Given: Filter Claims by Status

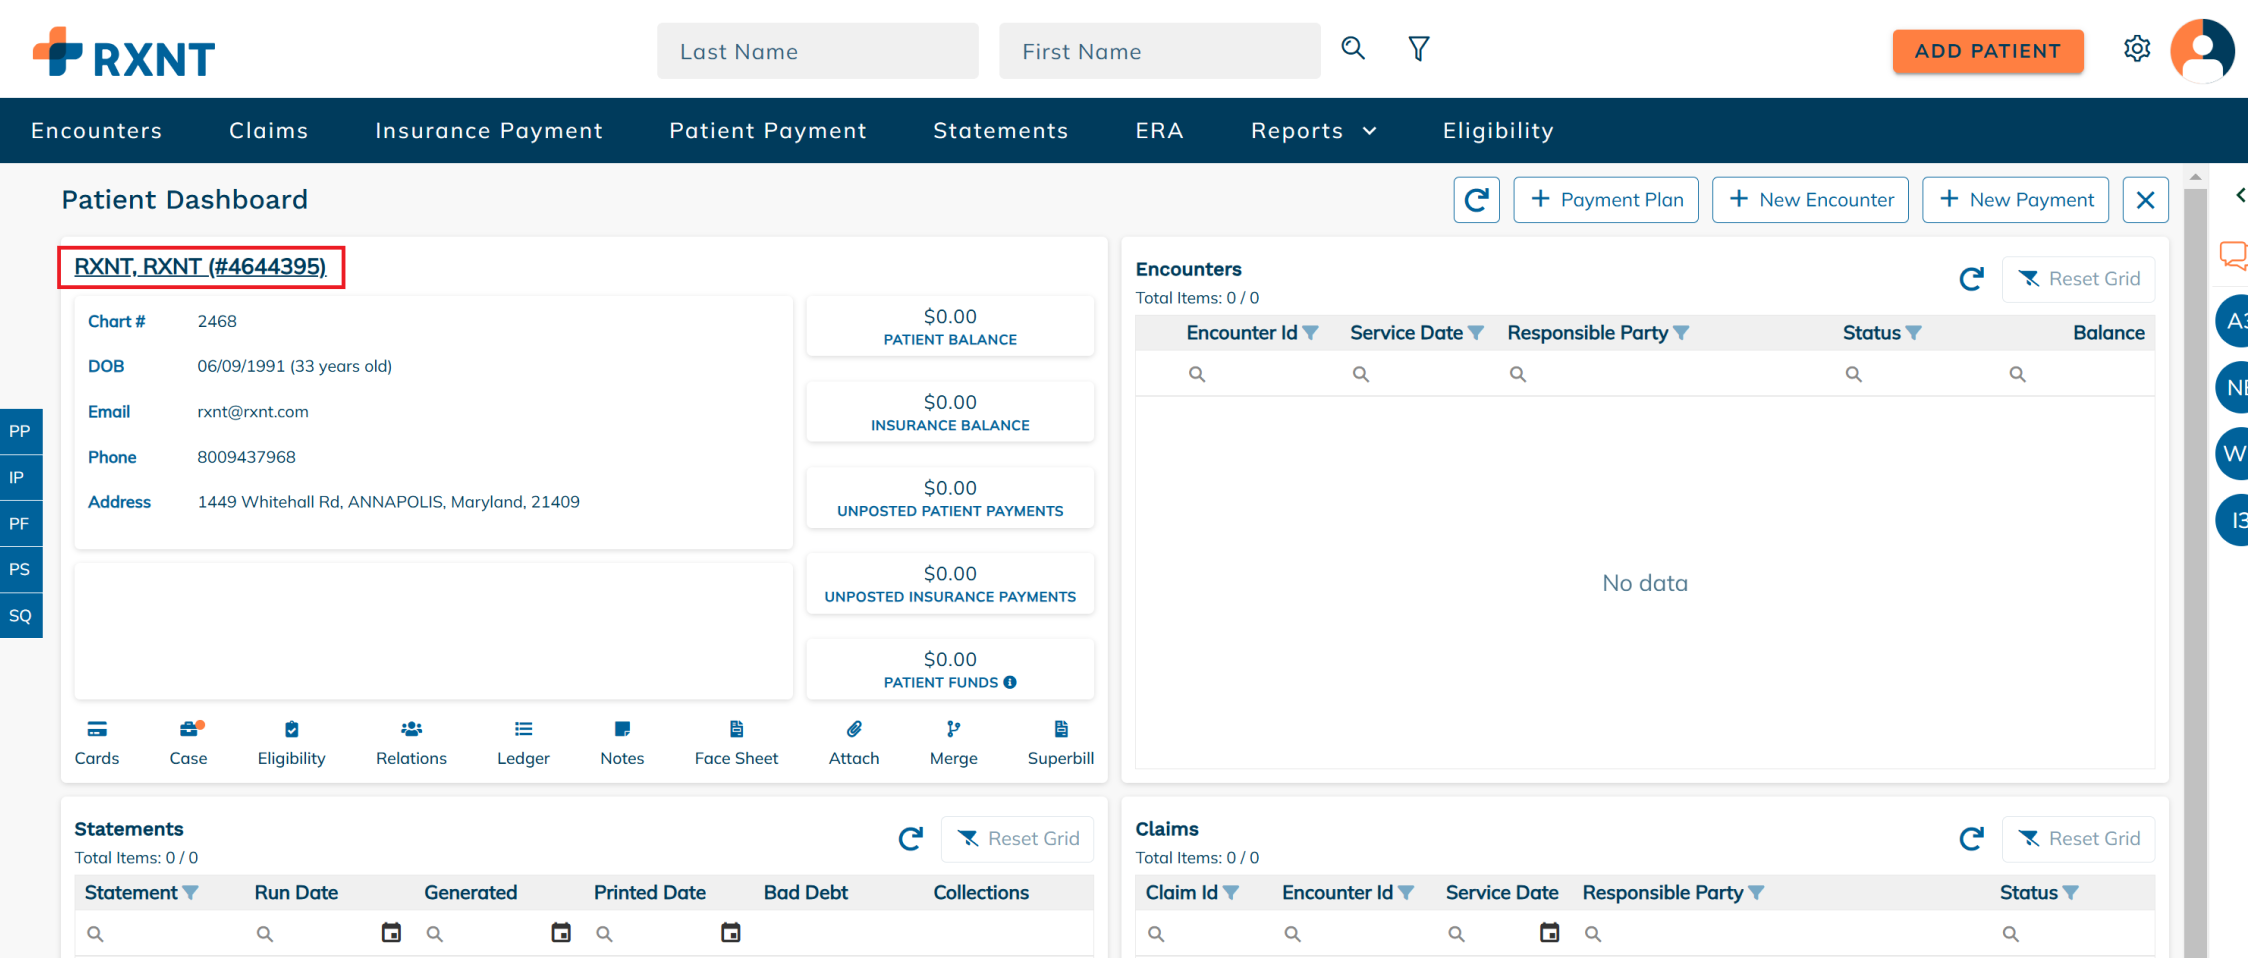Looking at the screenshot, I should [2070, 893].
